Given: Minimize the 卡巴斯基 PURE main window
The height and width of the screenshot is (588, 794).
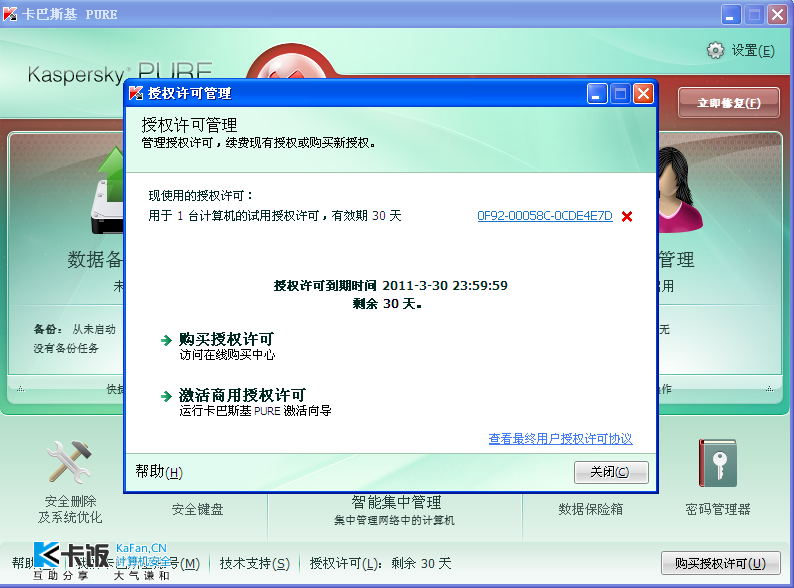Looking at the screenshot, I should pyautogui.click(x=731, y=15).
